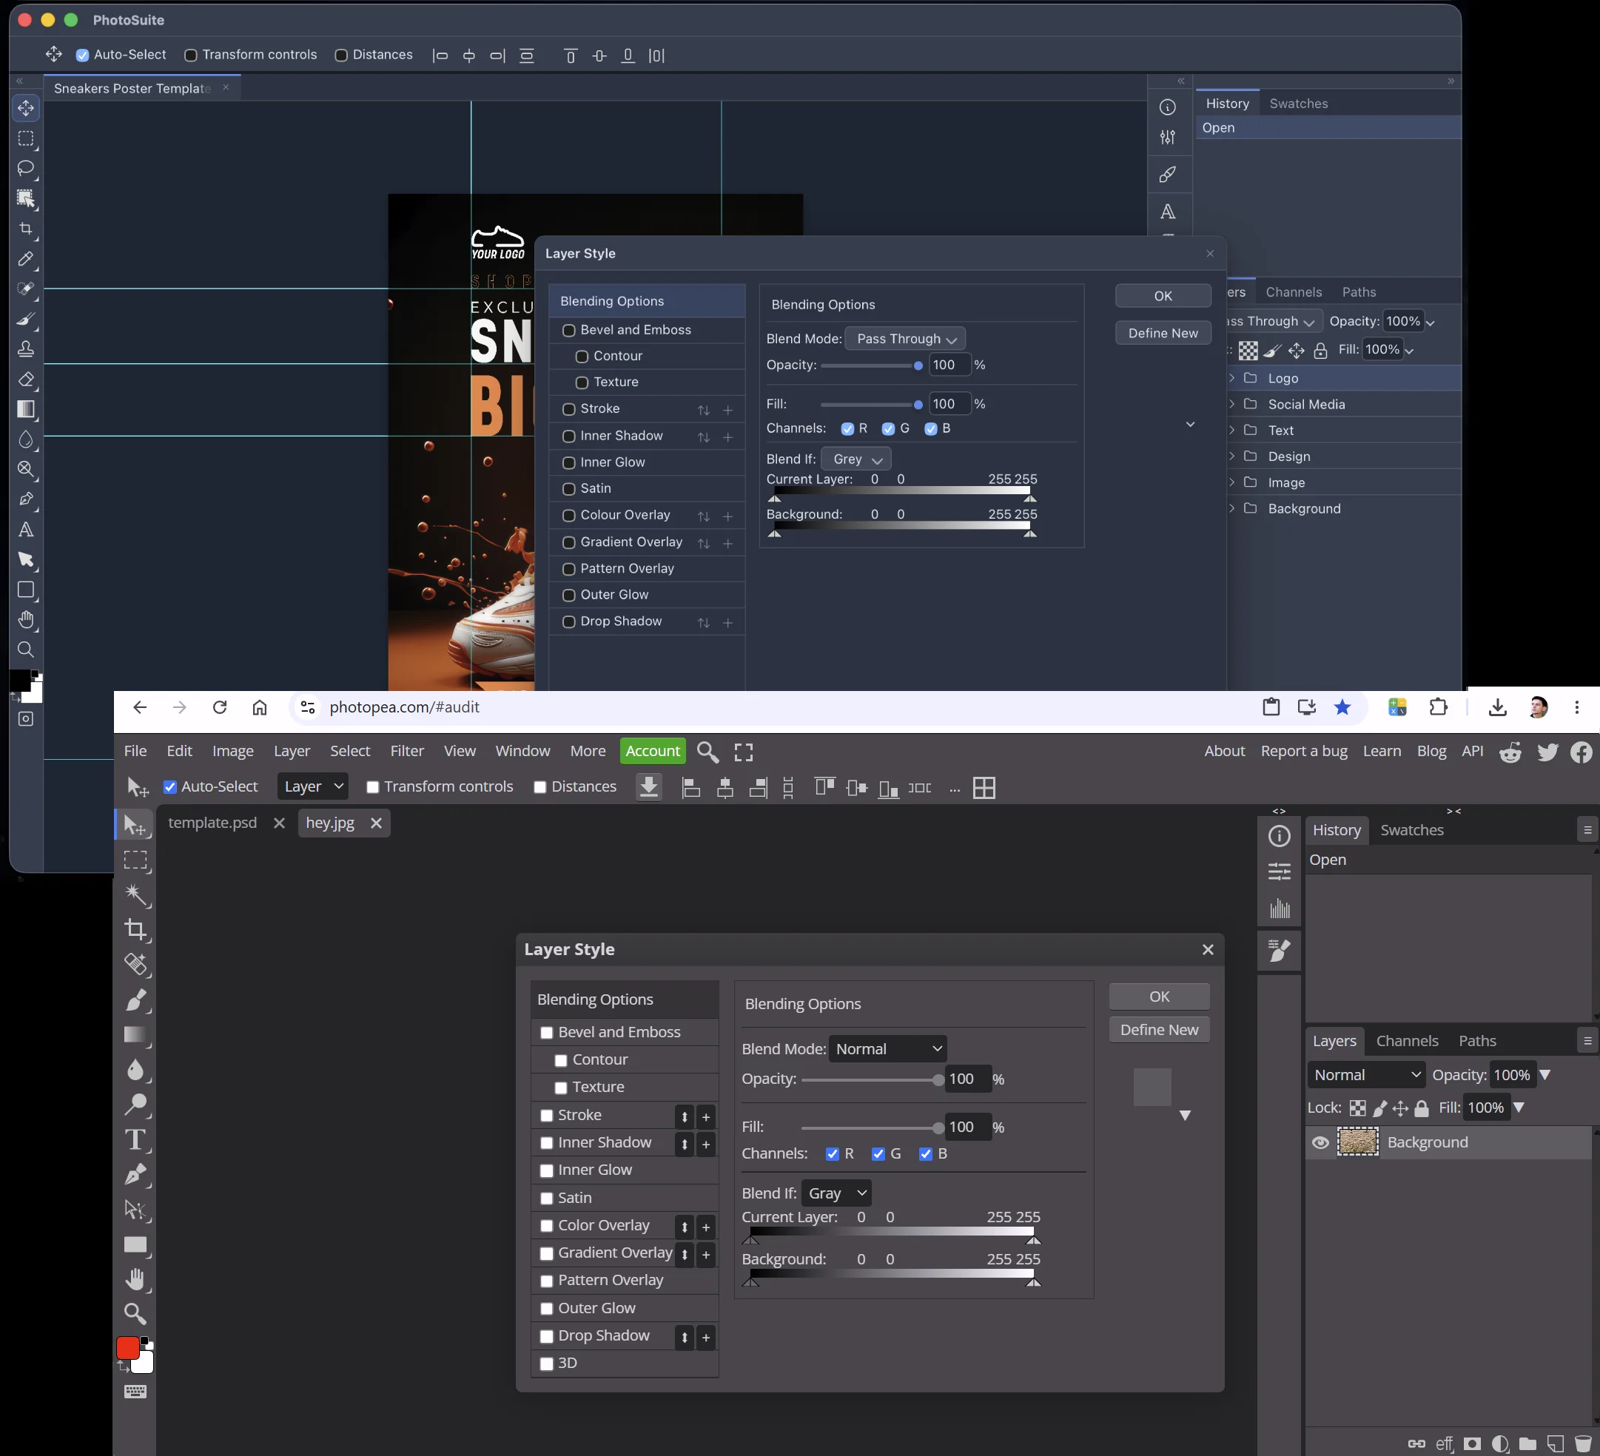Select the Eraser tool in PhotoSuite
The height and width of the screenshot is (1456, 1600).
[26, 379]
